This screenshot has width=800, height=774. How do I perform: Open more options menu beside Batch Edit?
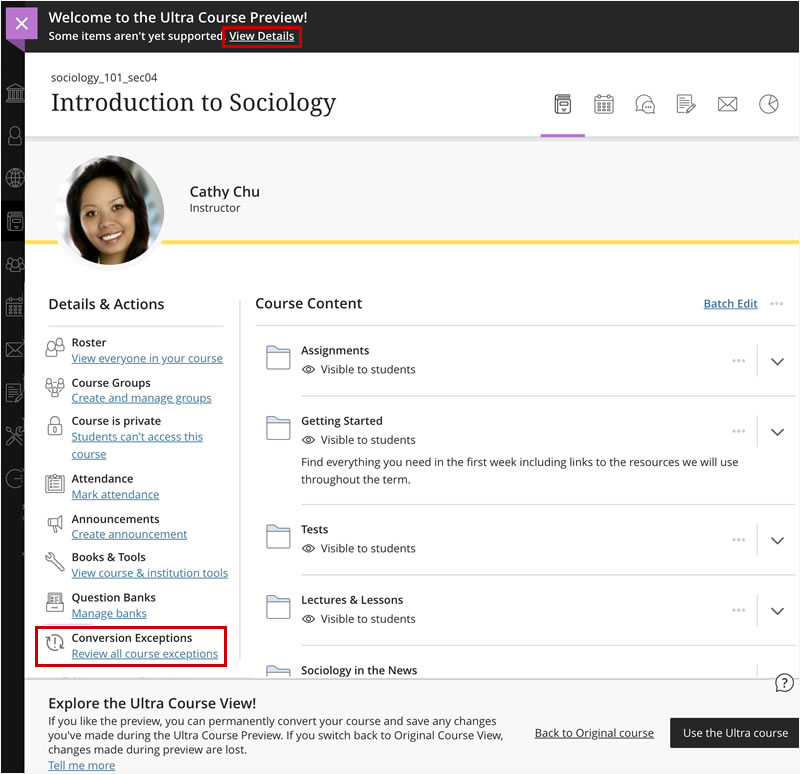click(777, 304)
